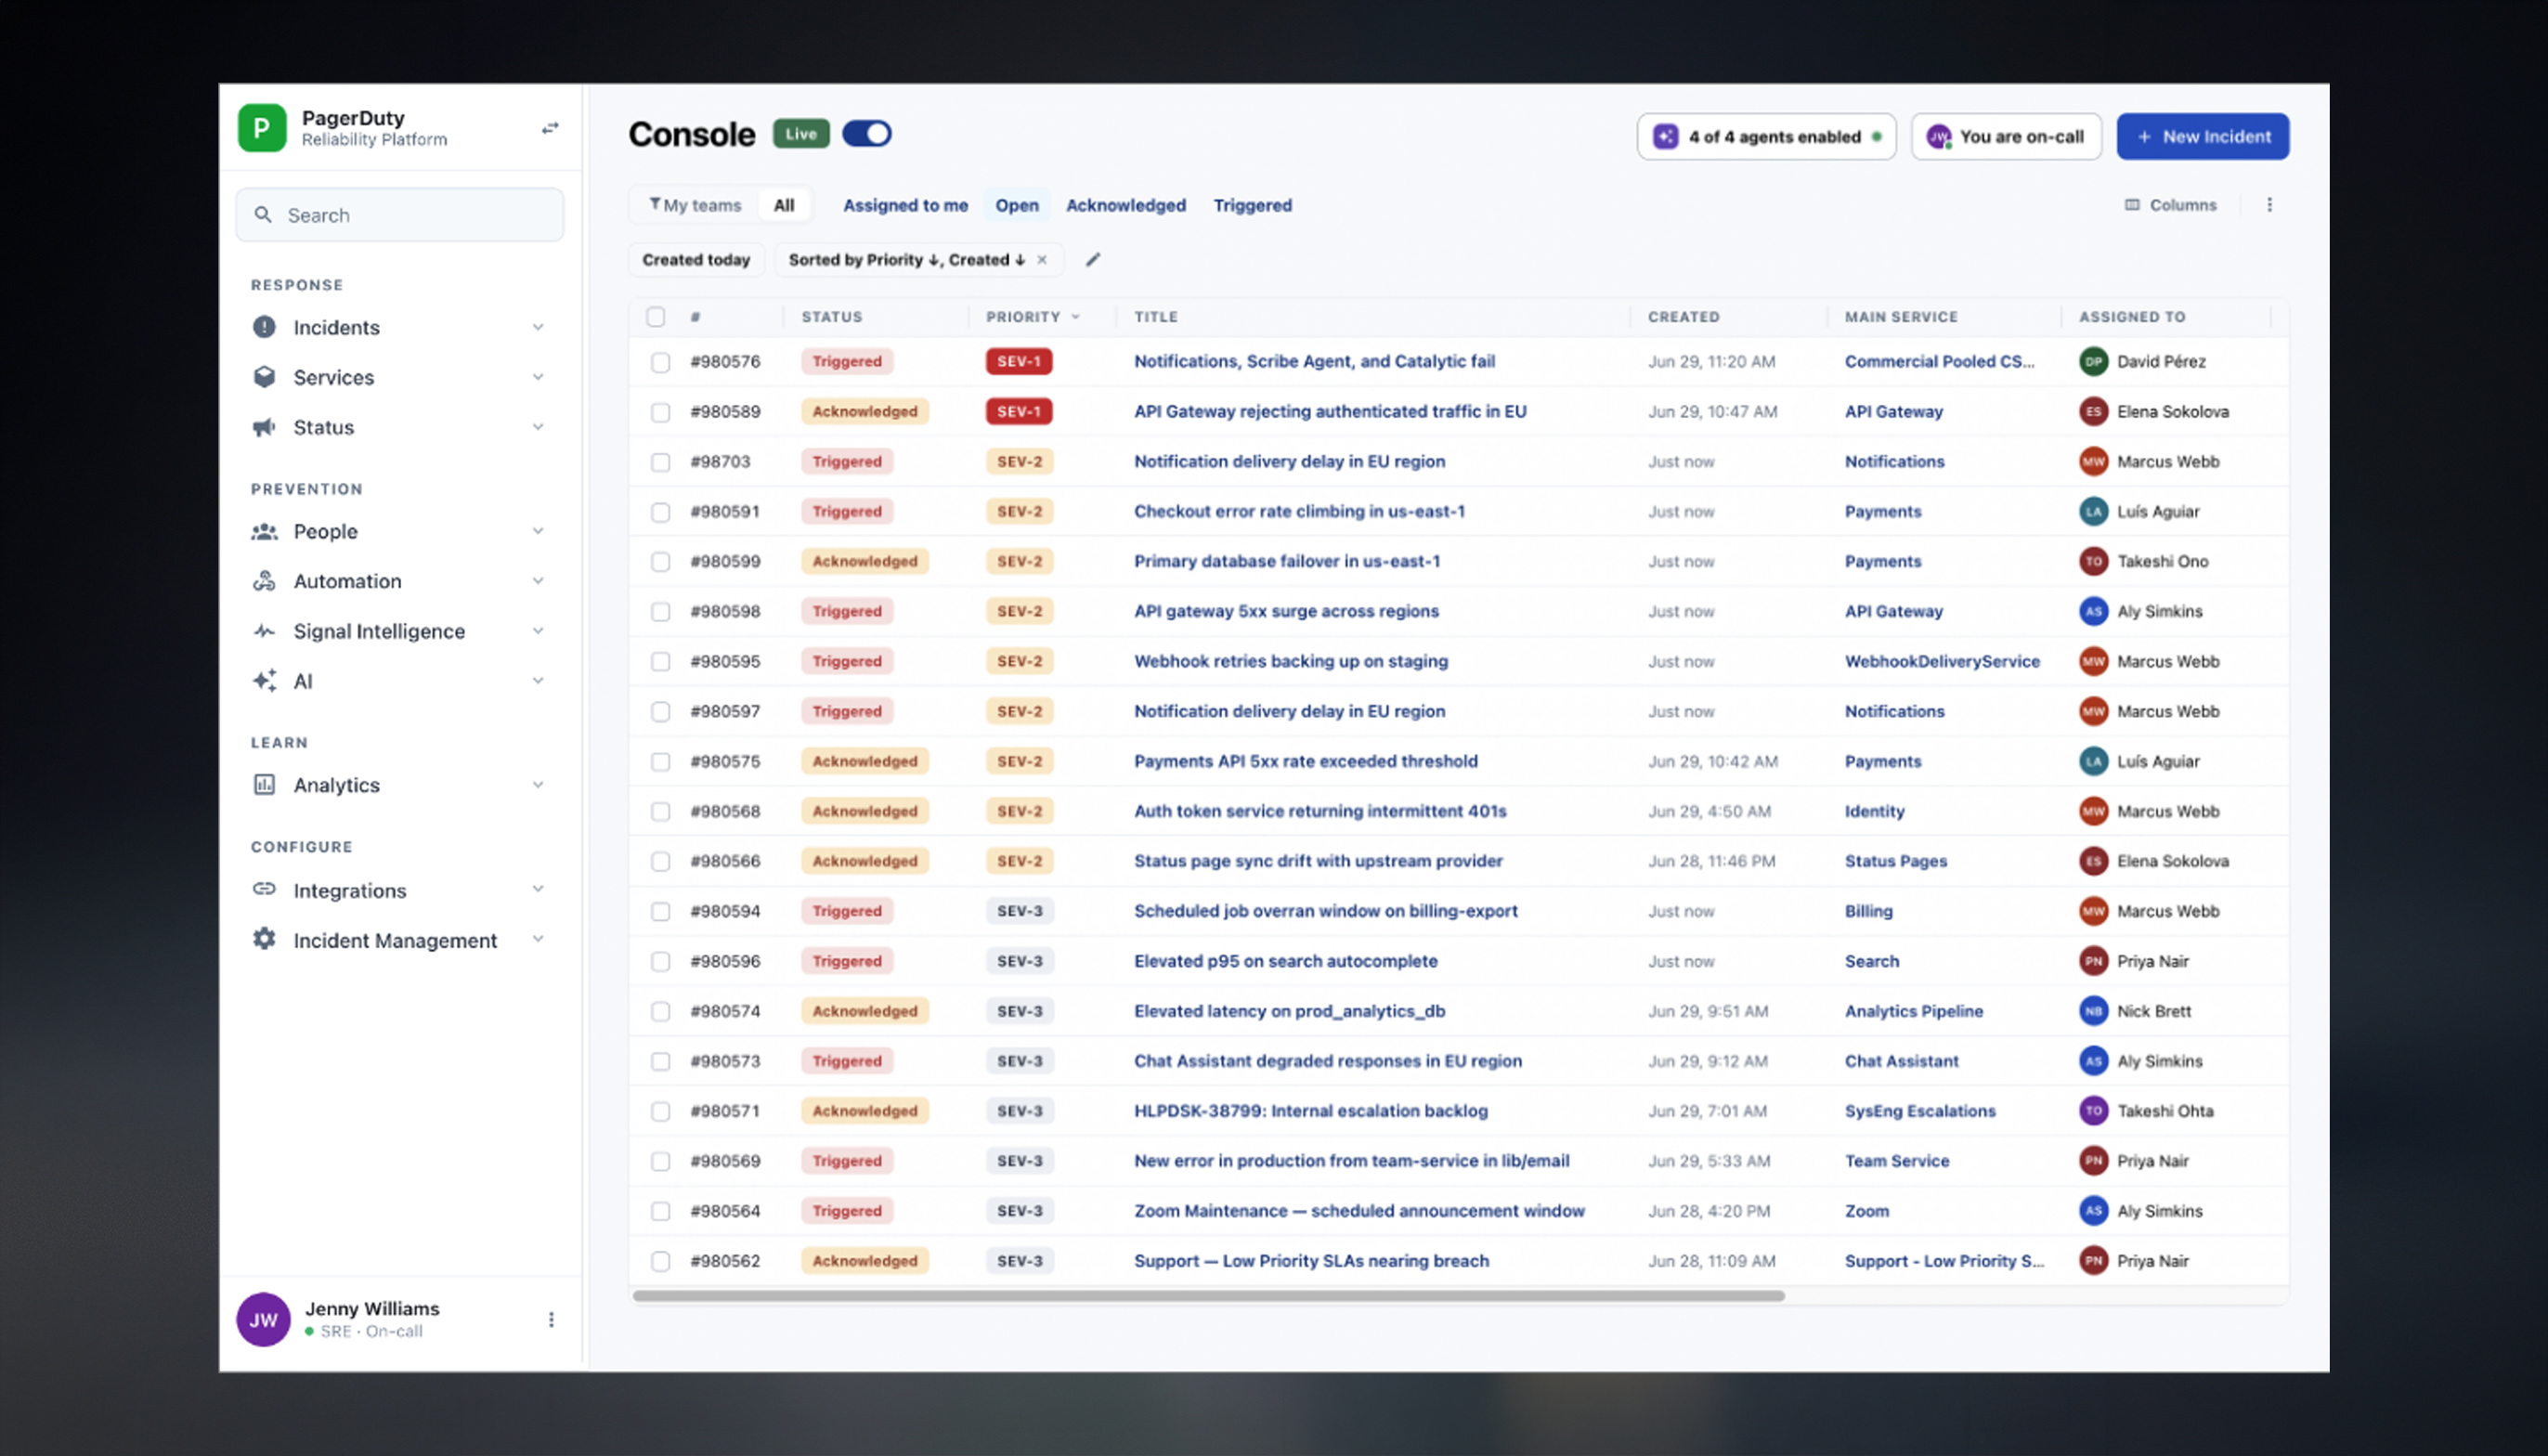Open the table more options kebab menu
This screenshot has height=1456, width=2548.
click(x=2269, y=205)
